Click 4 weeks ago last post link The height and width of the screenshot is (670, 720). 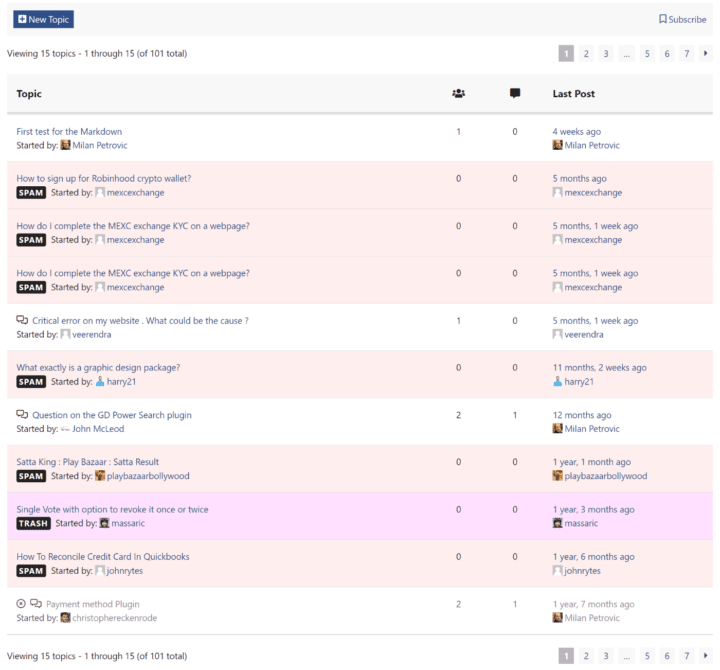(576, 131)
